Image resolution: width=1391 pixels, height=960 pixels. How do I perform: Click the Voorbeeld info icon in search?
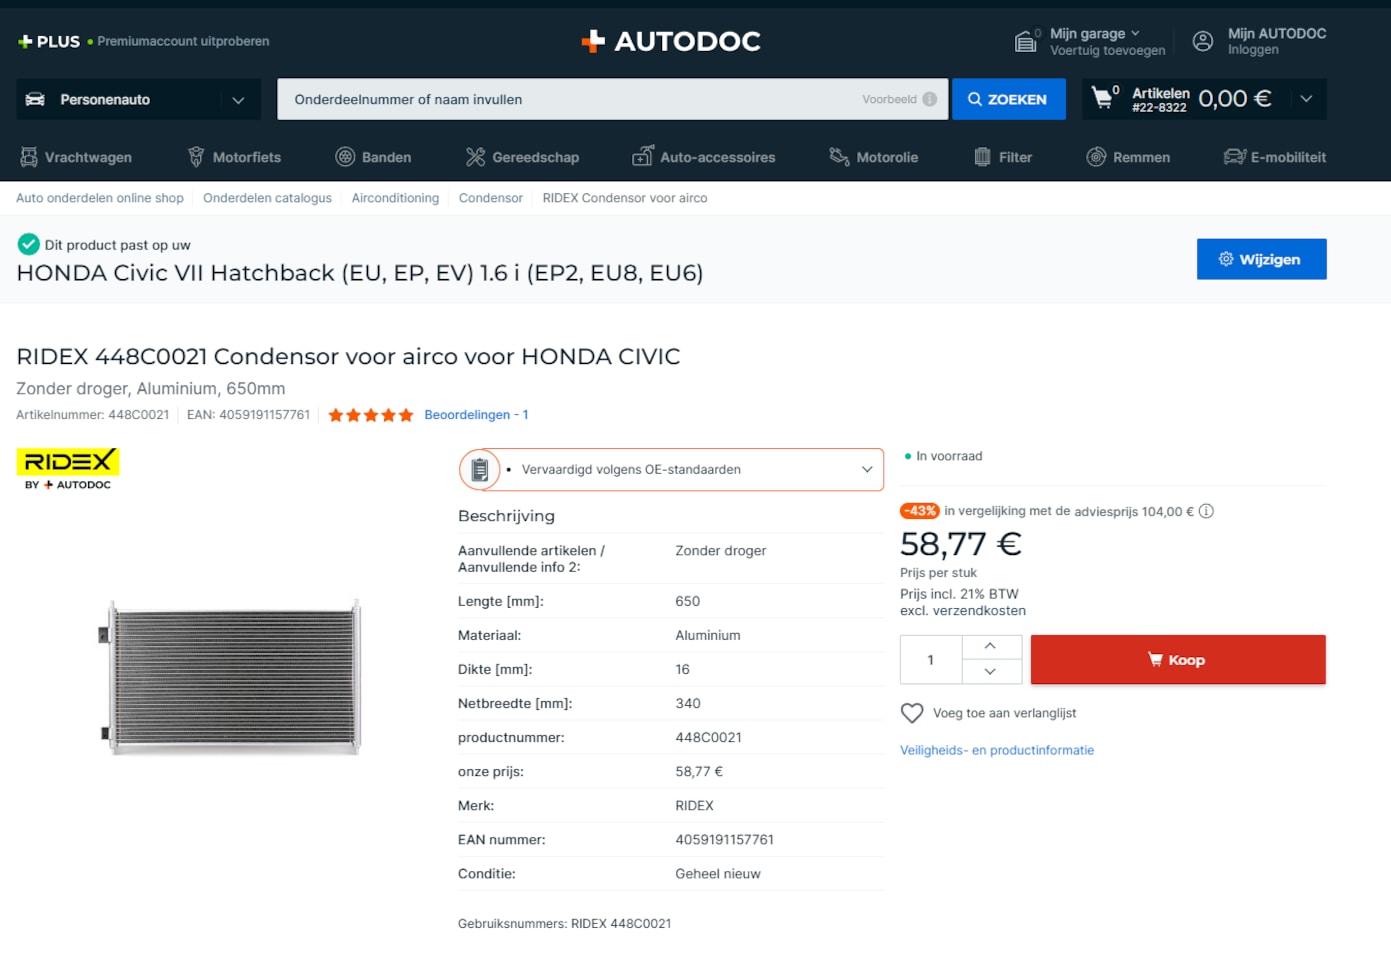(x=929, y=99)
